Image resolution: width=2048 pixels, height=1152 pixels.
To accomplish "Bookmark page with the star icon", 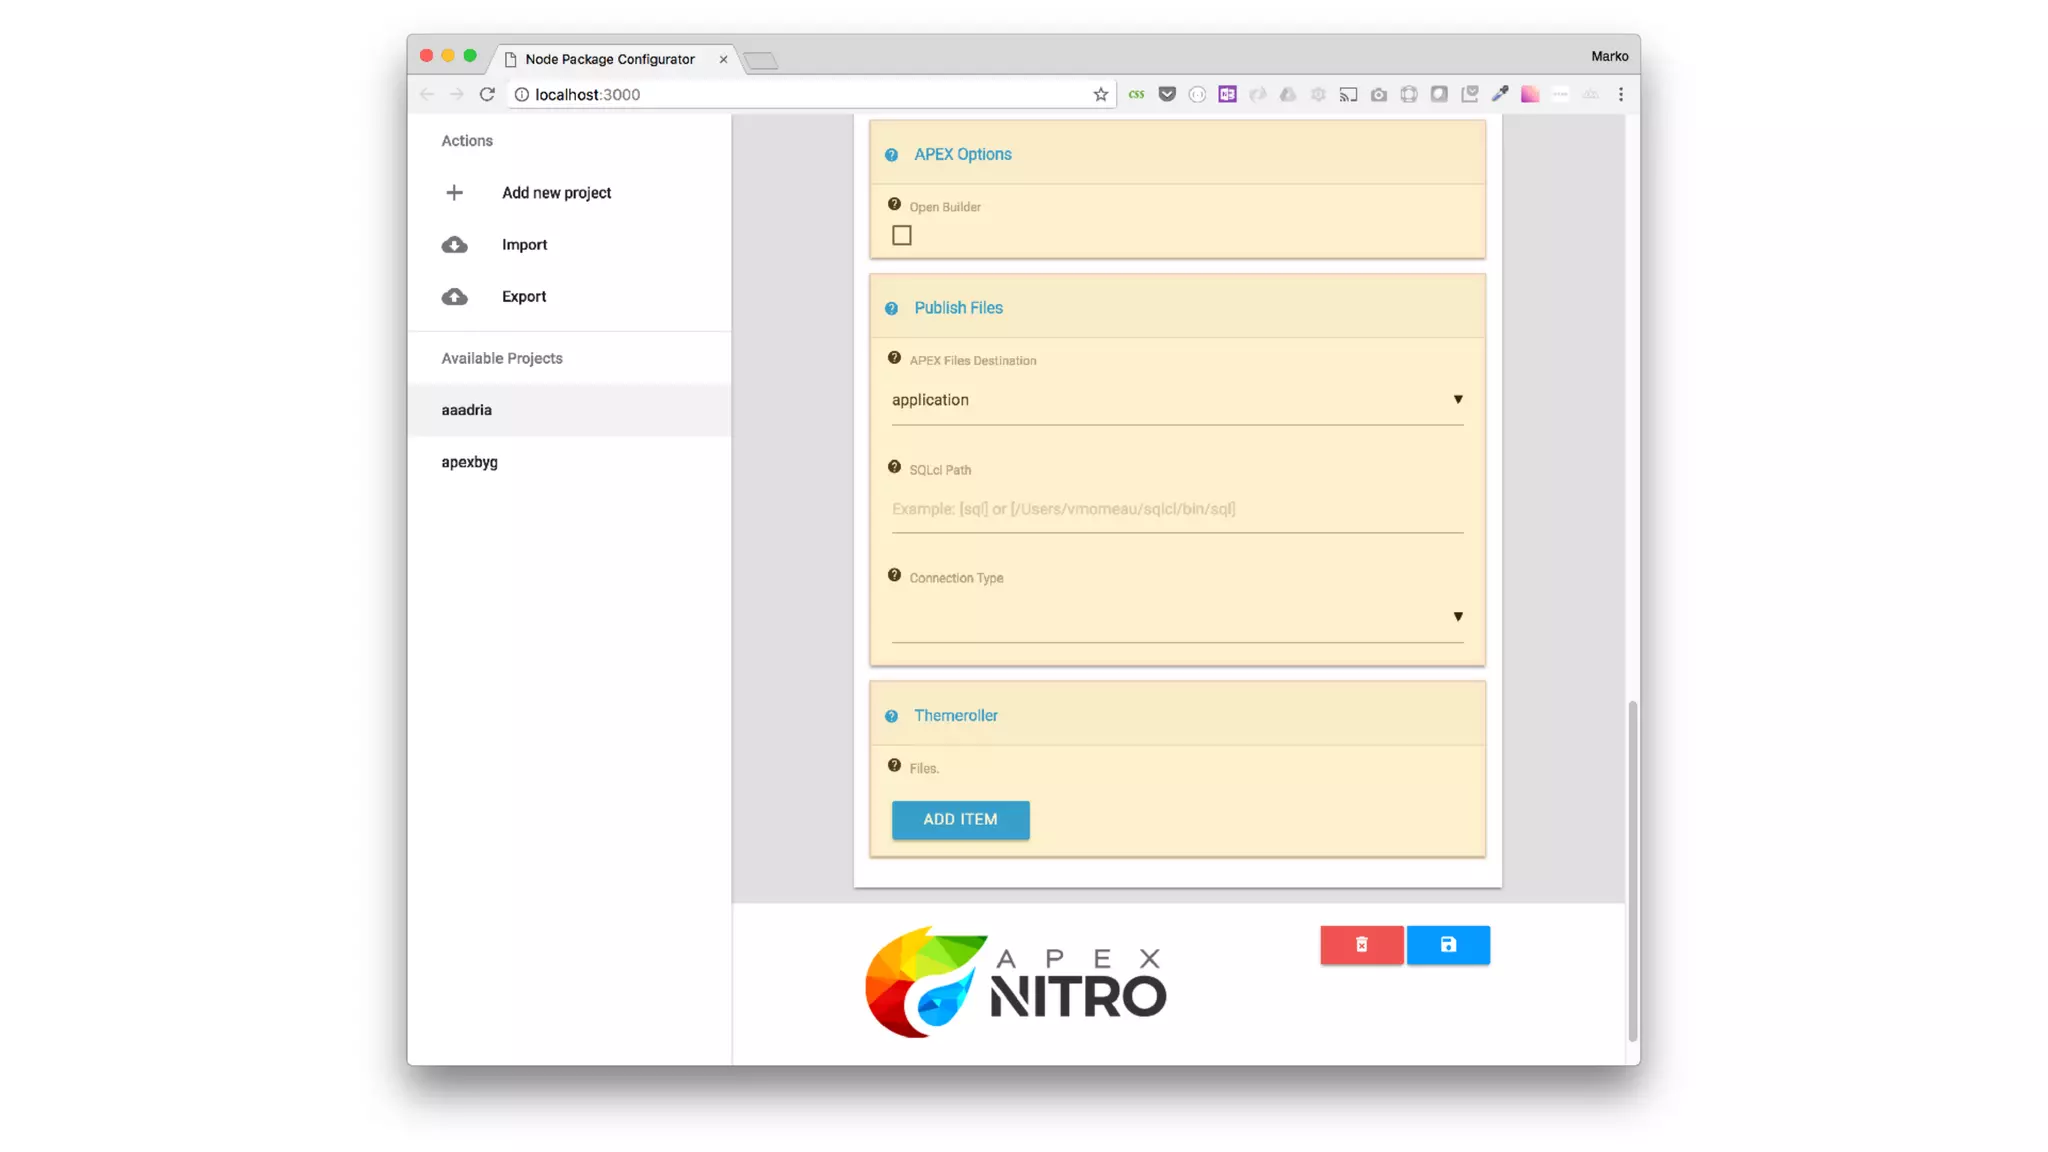I will 1100,95.
